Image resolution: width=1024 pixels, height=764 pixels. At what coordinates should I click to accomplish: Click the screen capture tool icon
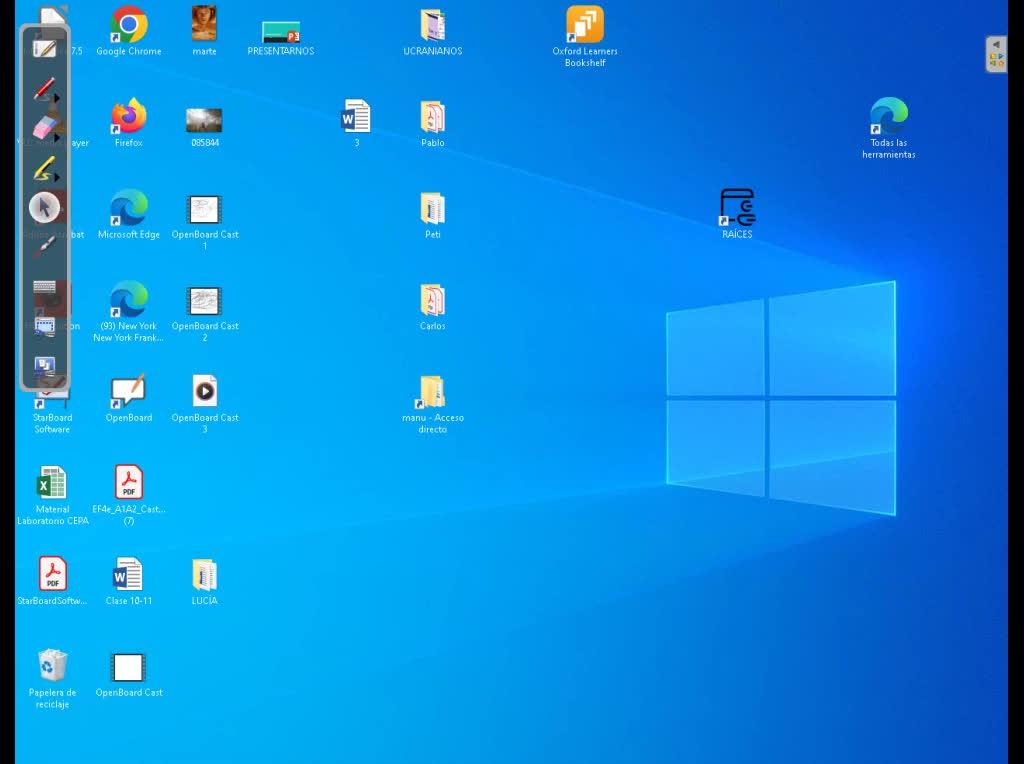click(44, 326)
